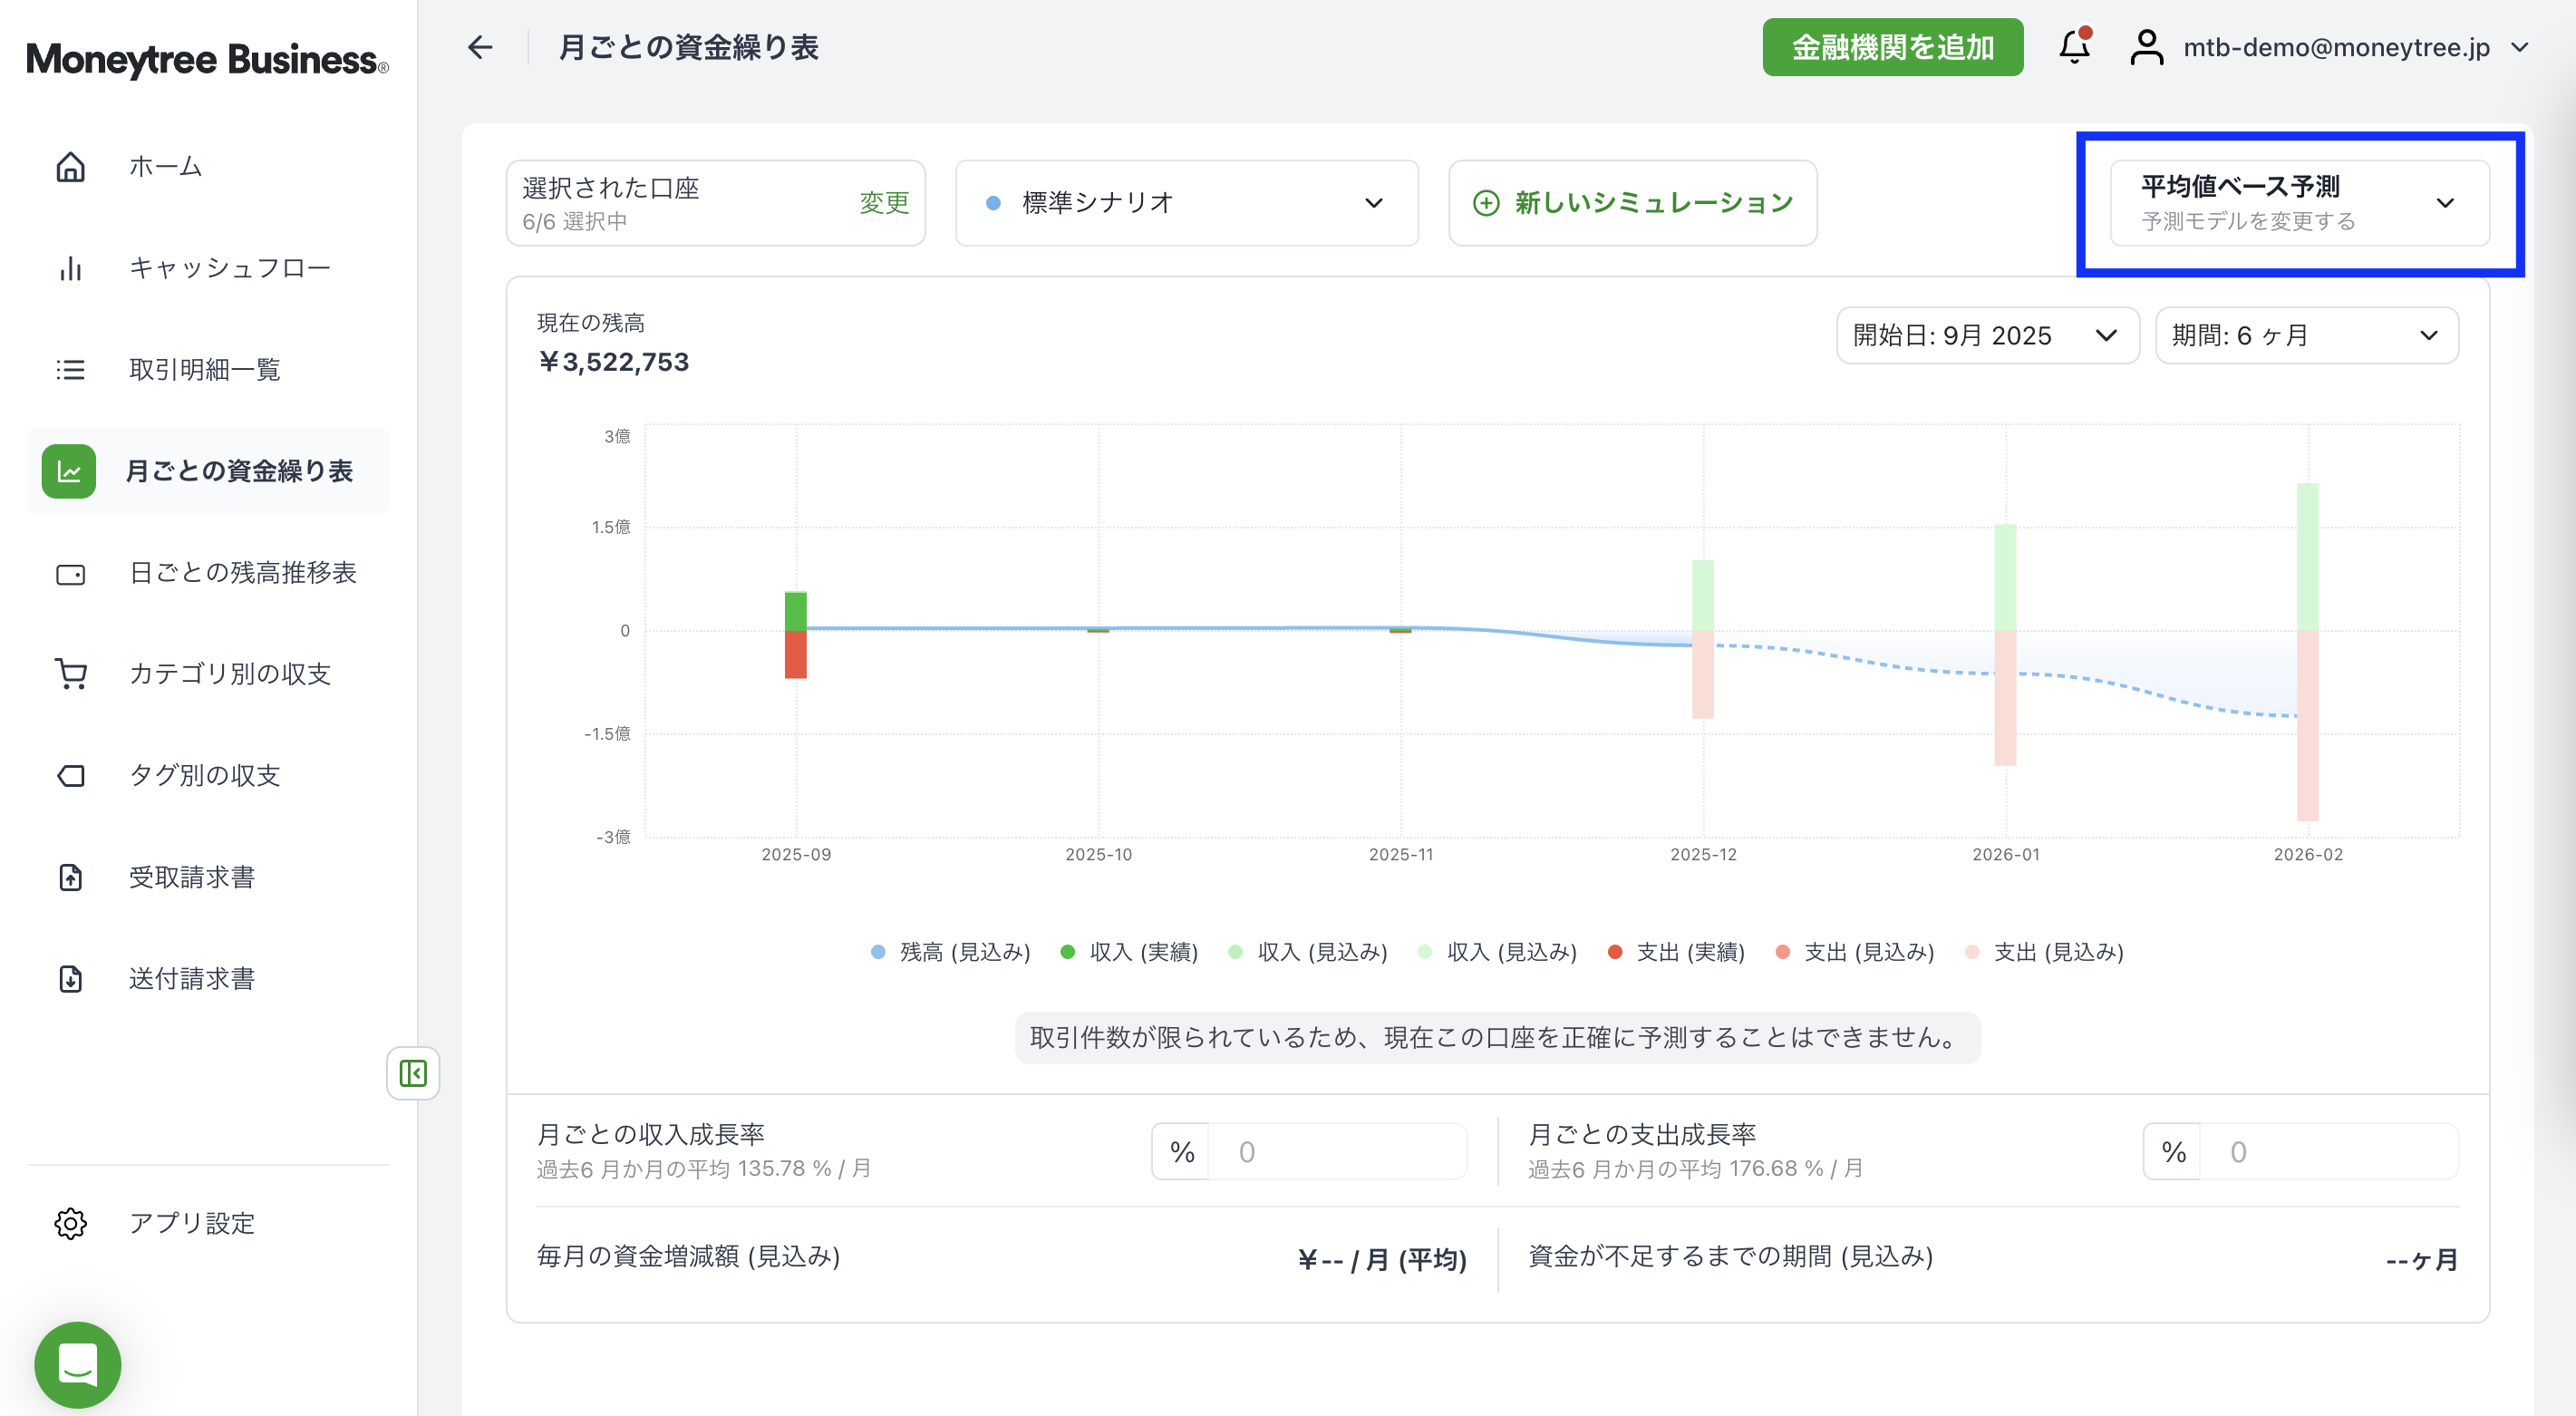Click the monthly income growth rate field
The width and height of the screenshot is (2576, 1416).
1336,1152
